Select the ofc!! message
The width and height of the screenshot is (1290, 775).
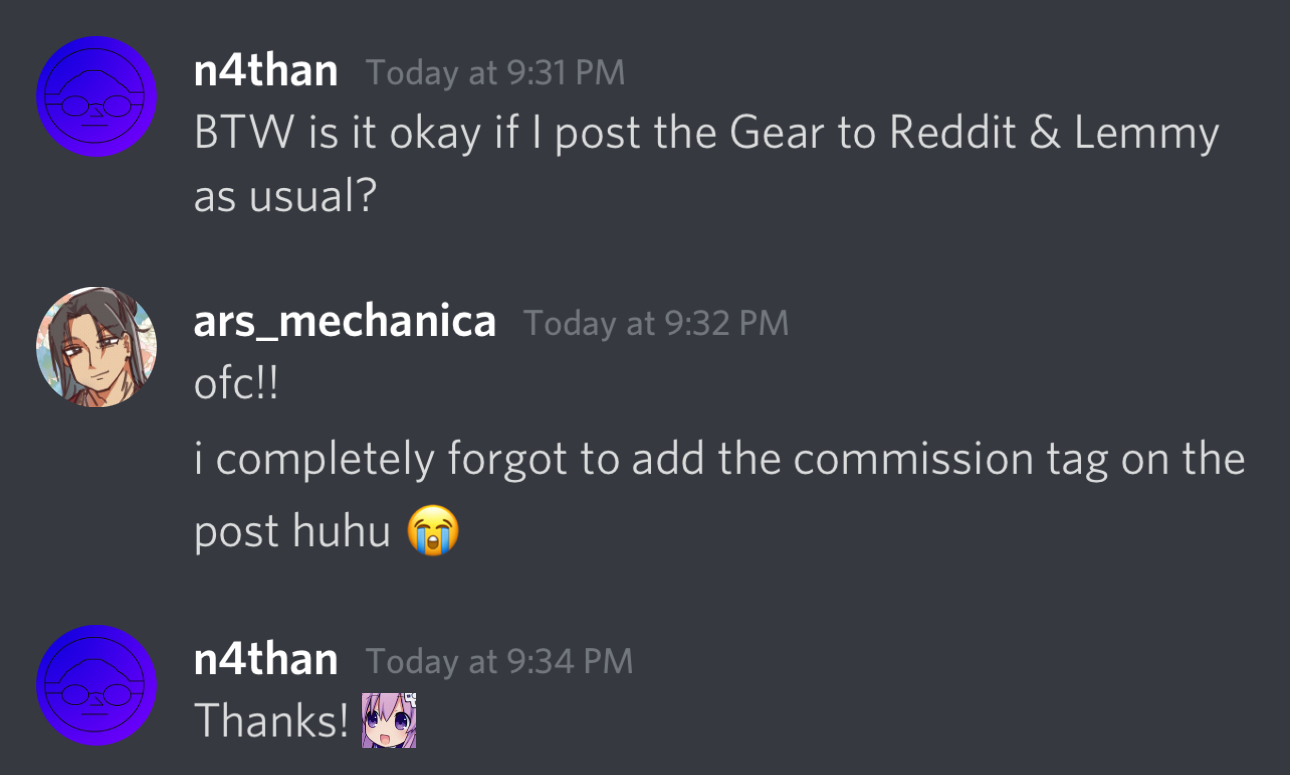(x=235, y=385)
